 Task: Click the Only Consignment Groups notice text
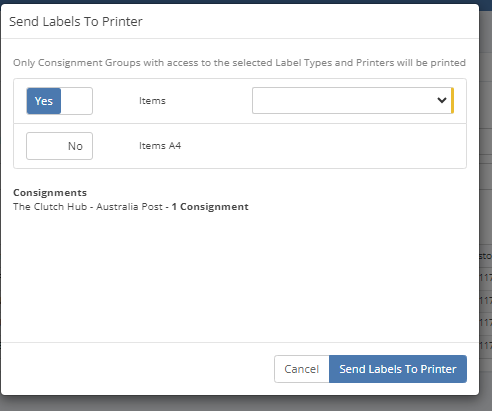(239, 63)
